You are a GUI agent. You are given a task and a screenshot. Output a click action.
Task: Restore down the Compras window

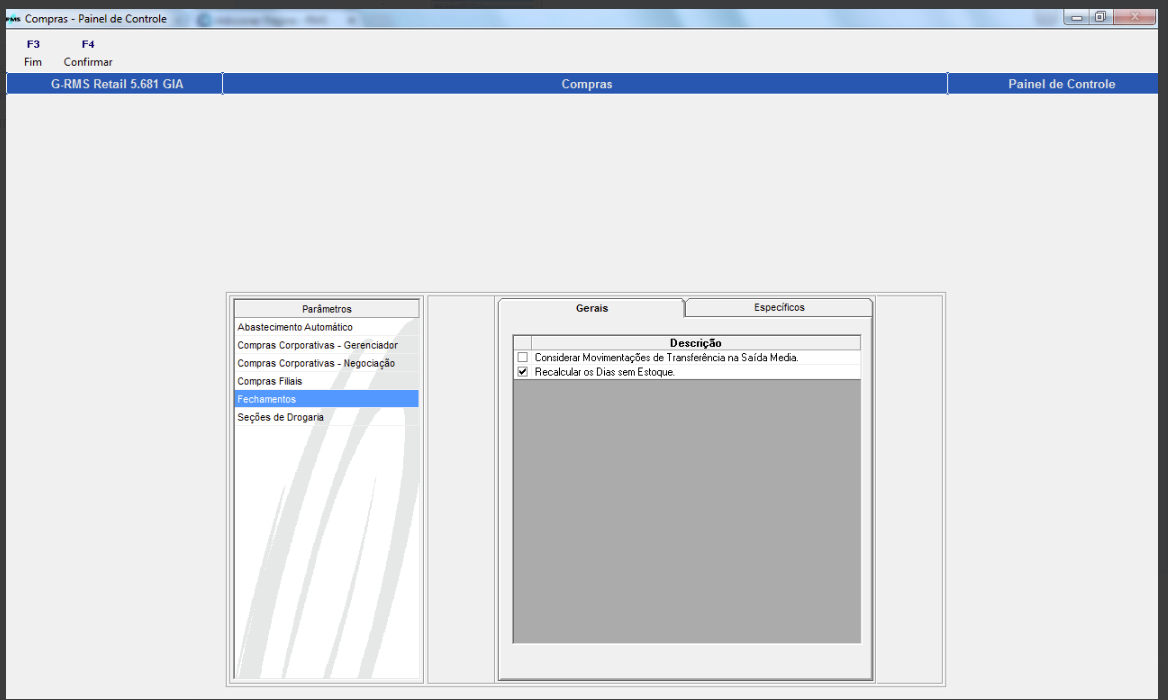click(x=1100, y=17)
